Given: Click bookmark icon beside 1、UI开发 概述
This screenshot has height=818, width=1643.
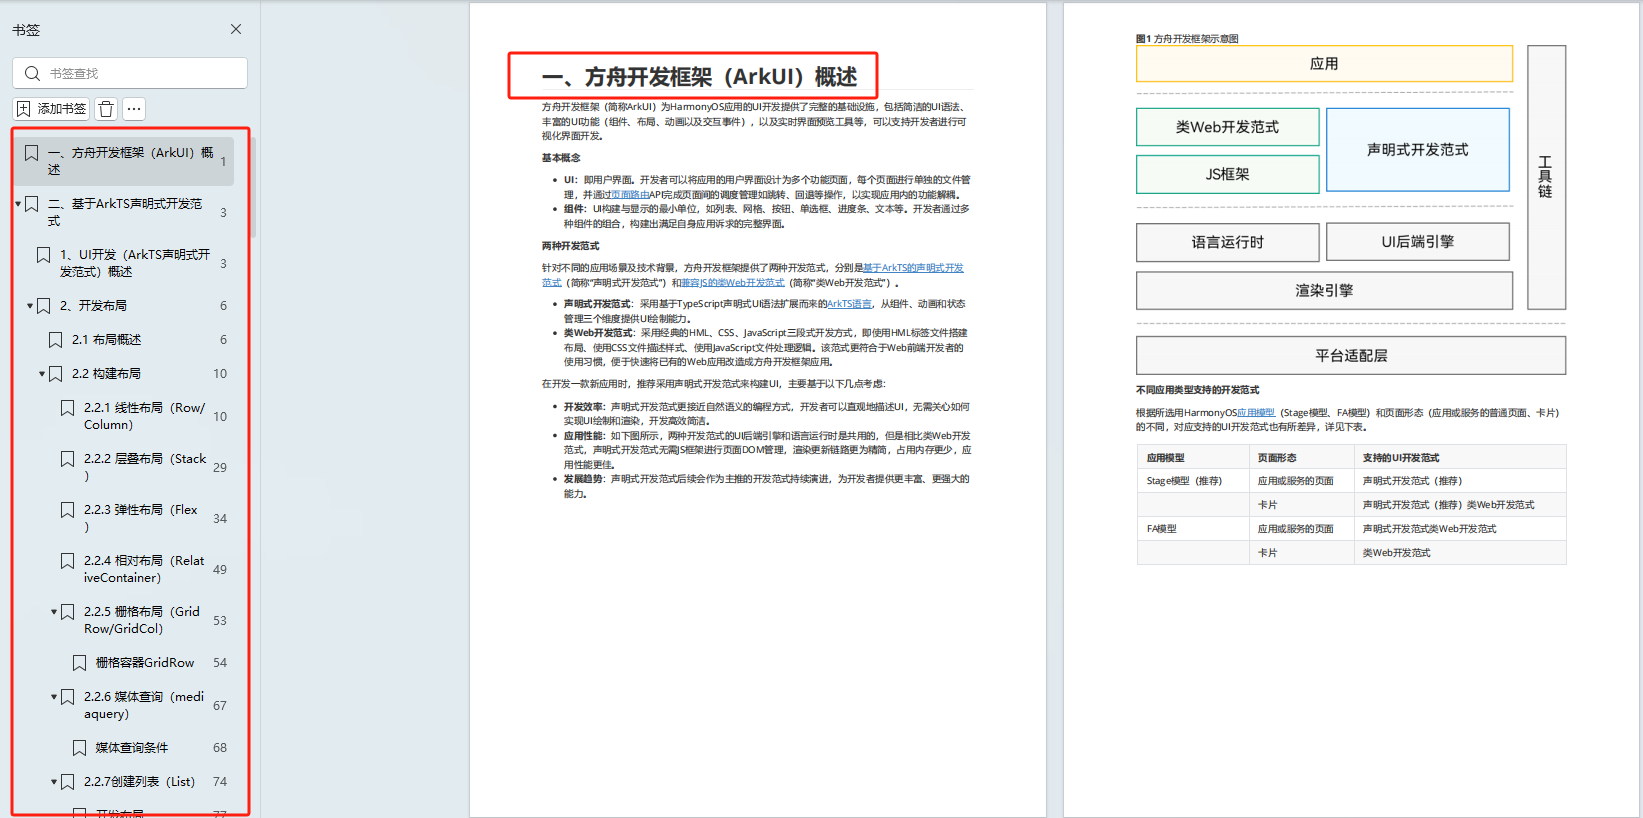Looking at the screenshot, I should 44,255.
